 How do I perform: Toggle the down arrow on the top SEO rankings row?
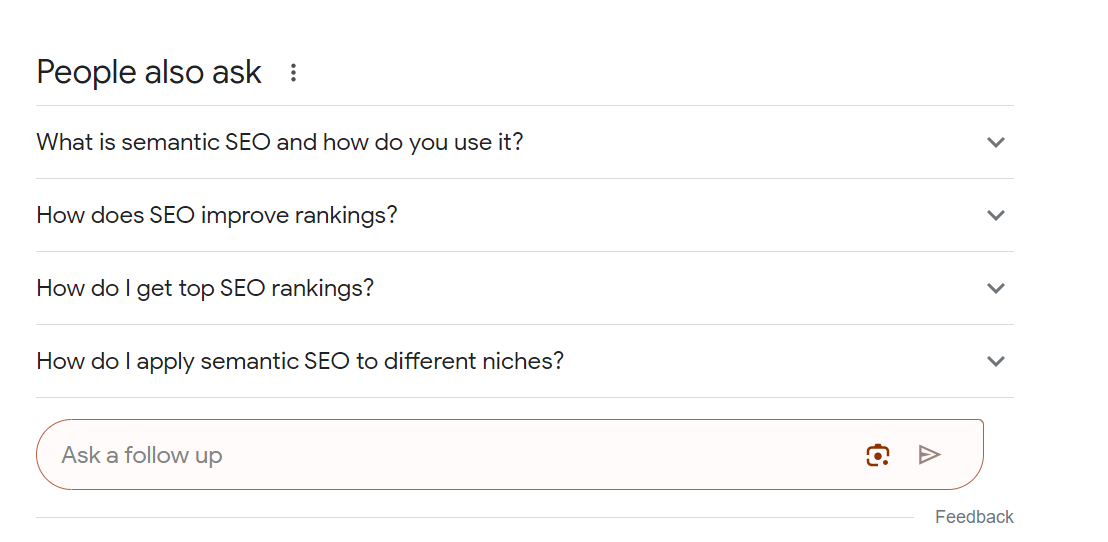coord(996,288)
